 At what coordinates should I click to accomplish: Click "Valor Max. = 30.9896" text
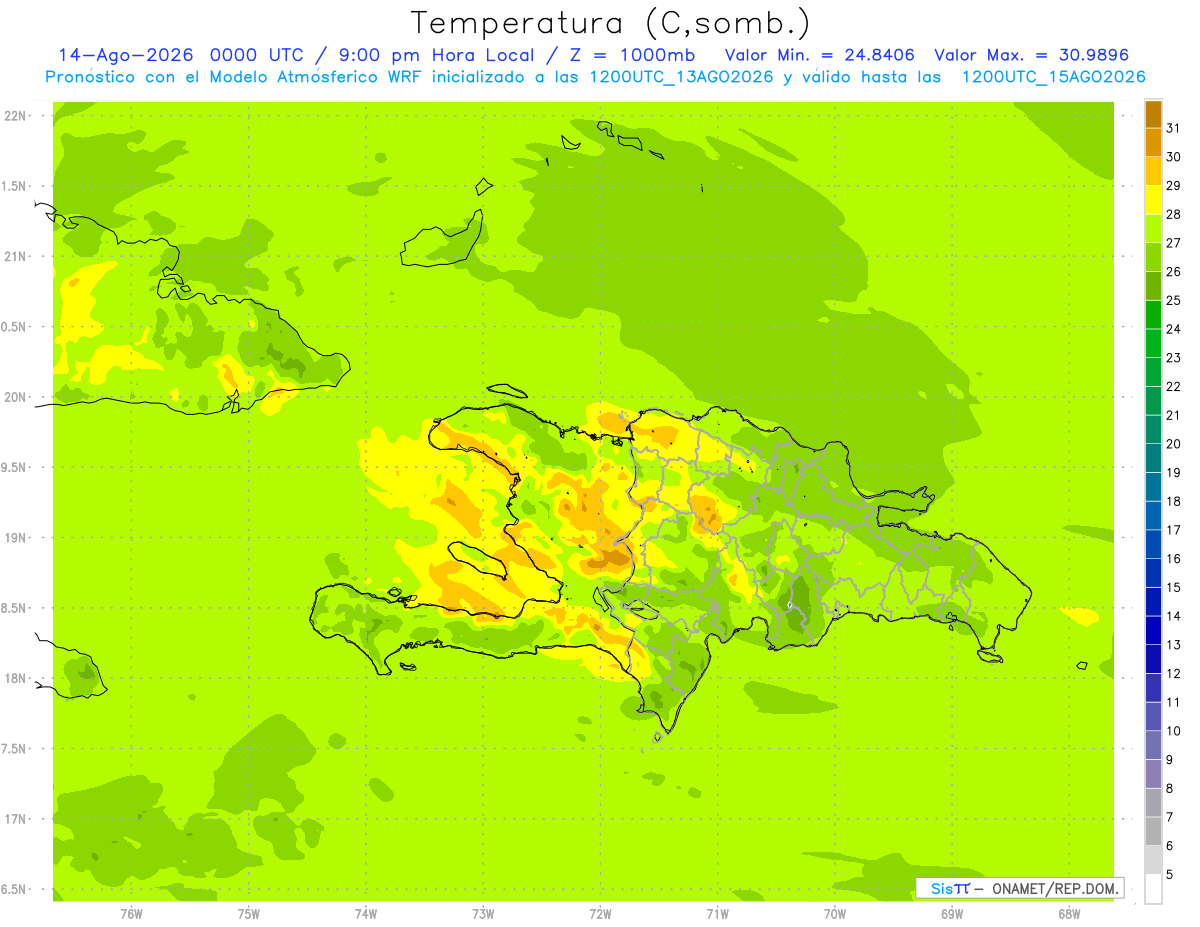[x=1031, y=55]
